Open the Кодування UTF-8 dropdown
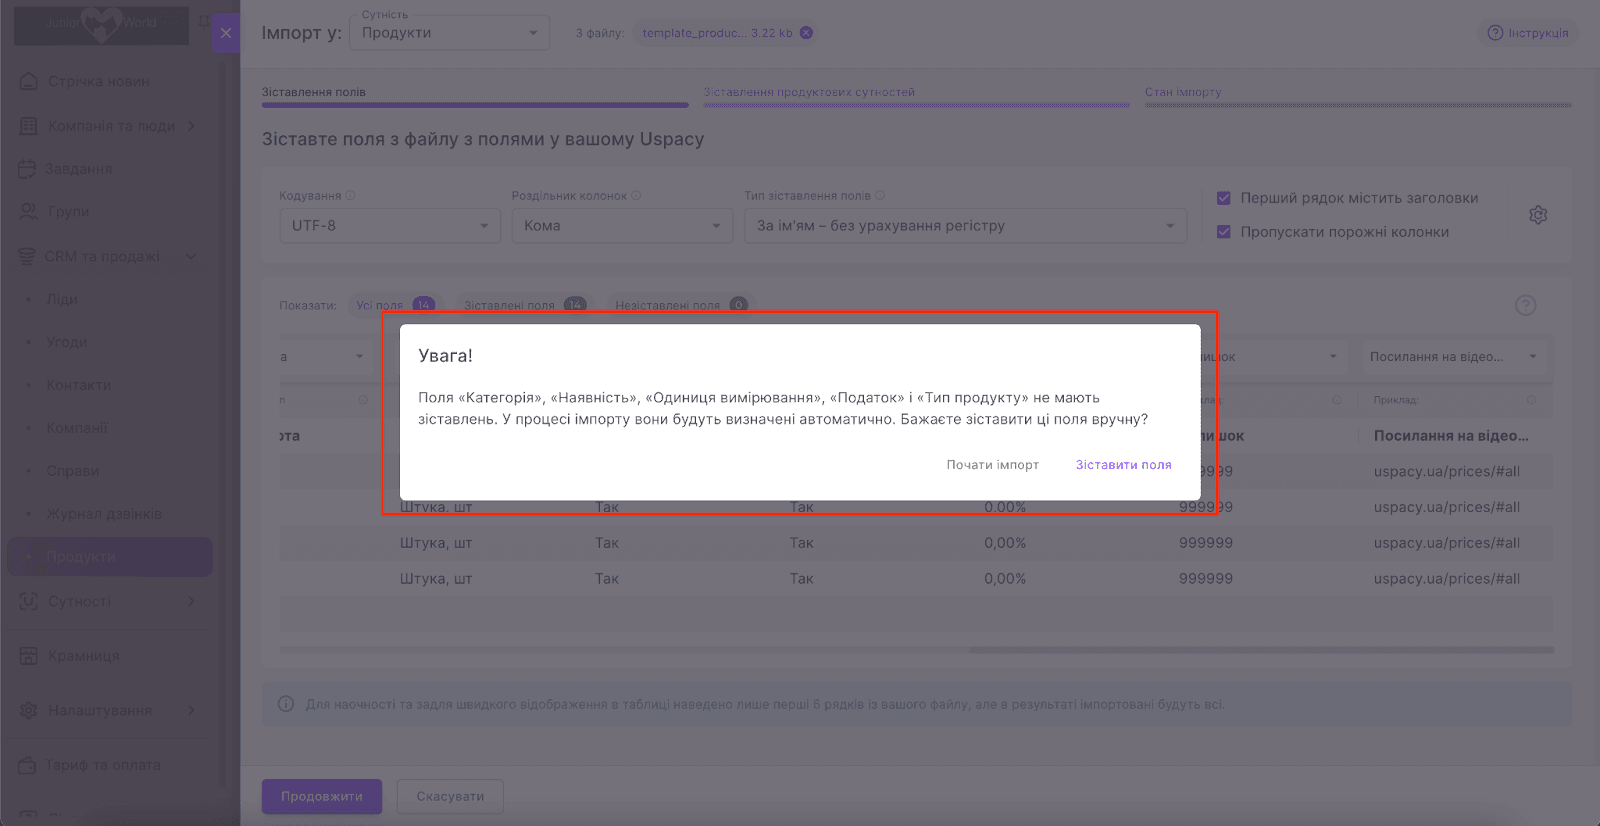This screenshot has height=826, width=1600. (x=390, y=226)
